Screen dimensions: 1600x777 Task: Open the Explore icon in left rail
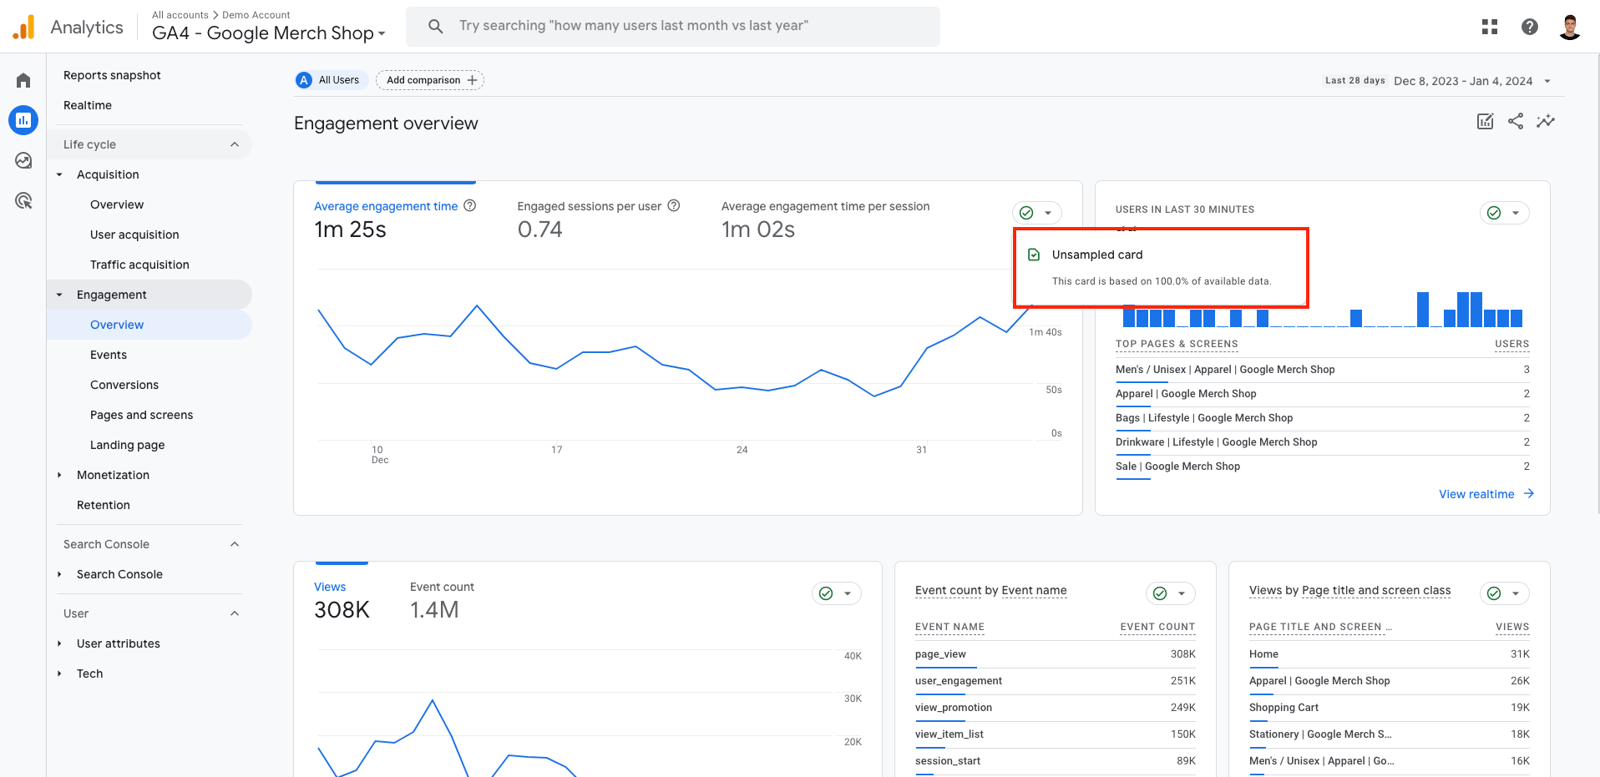click(x=23, y=160)
